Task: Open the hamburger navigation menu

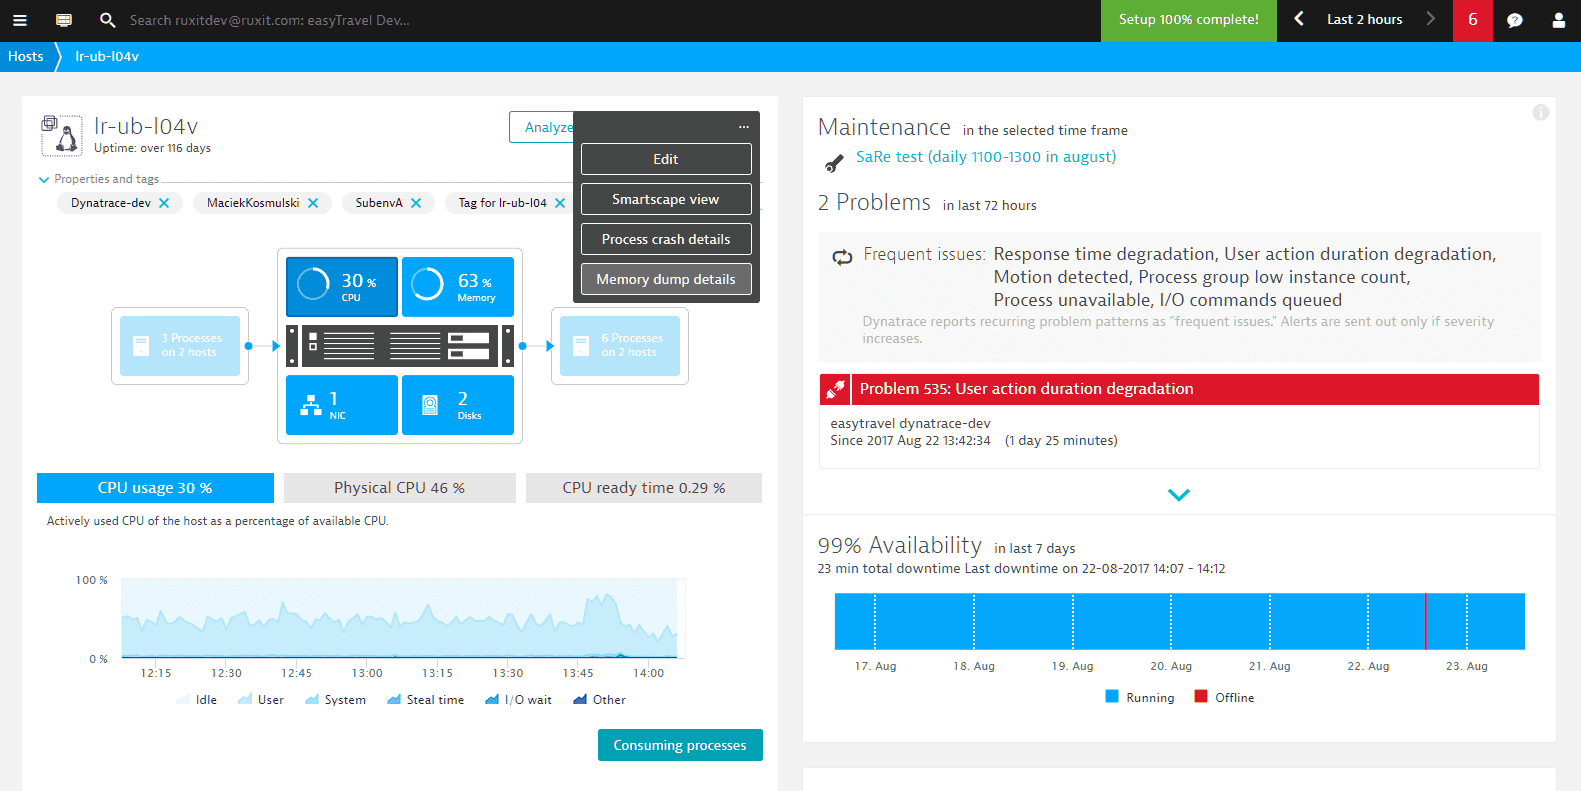Action: pyautogui.click(x=19, y=20)
